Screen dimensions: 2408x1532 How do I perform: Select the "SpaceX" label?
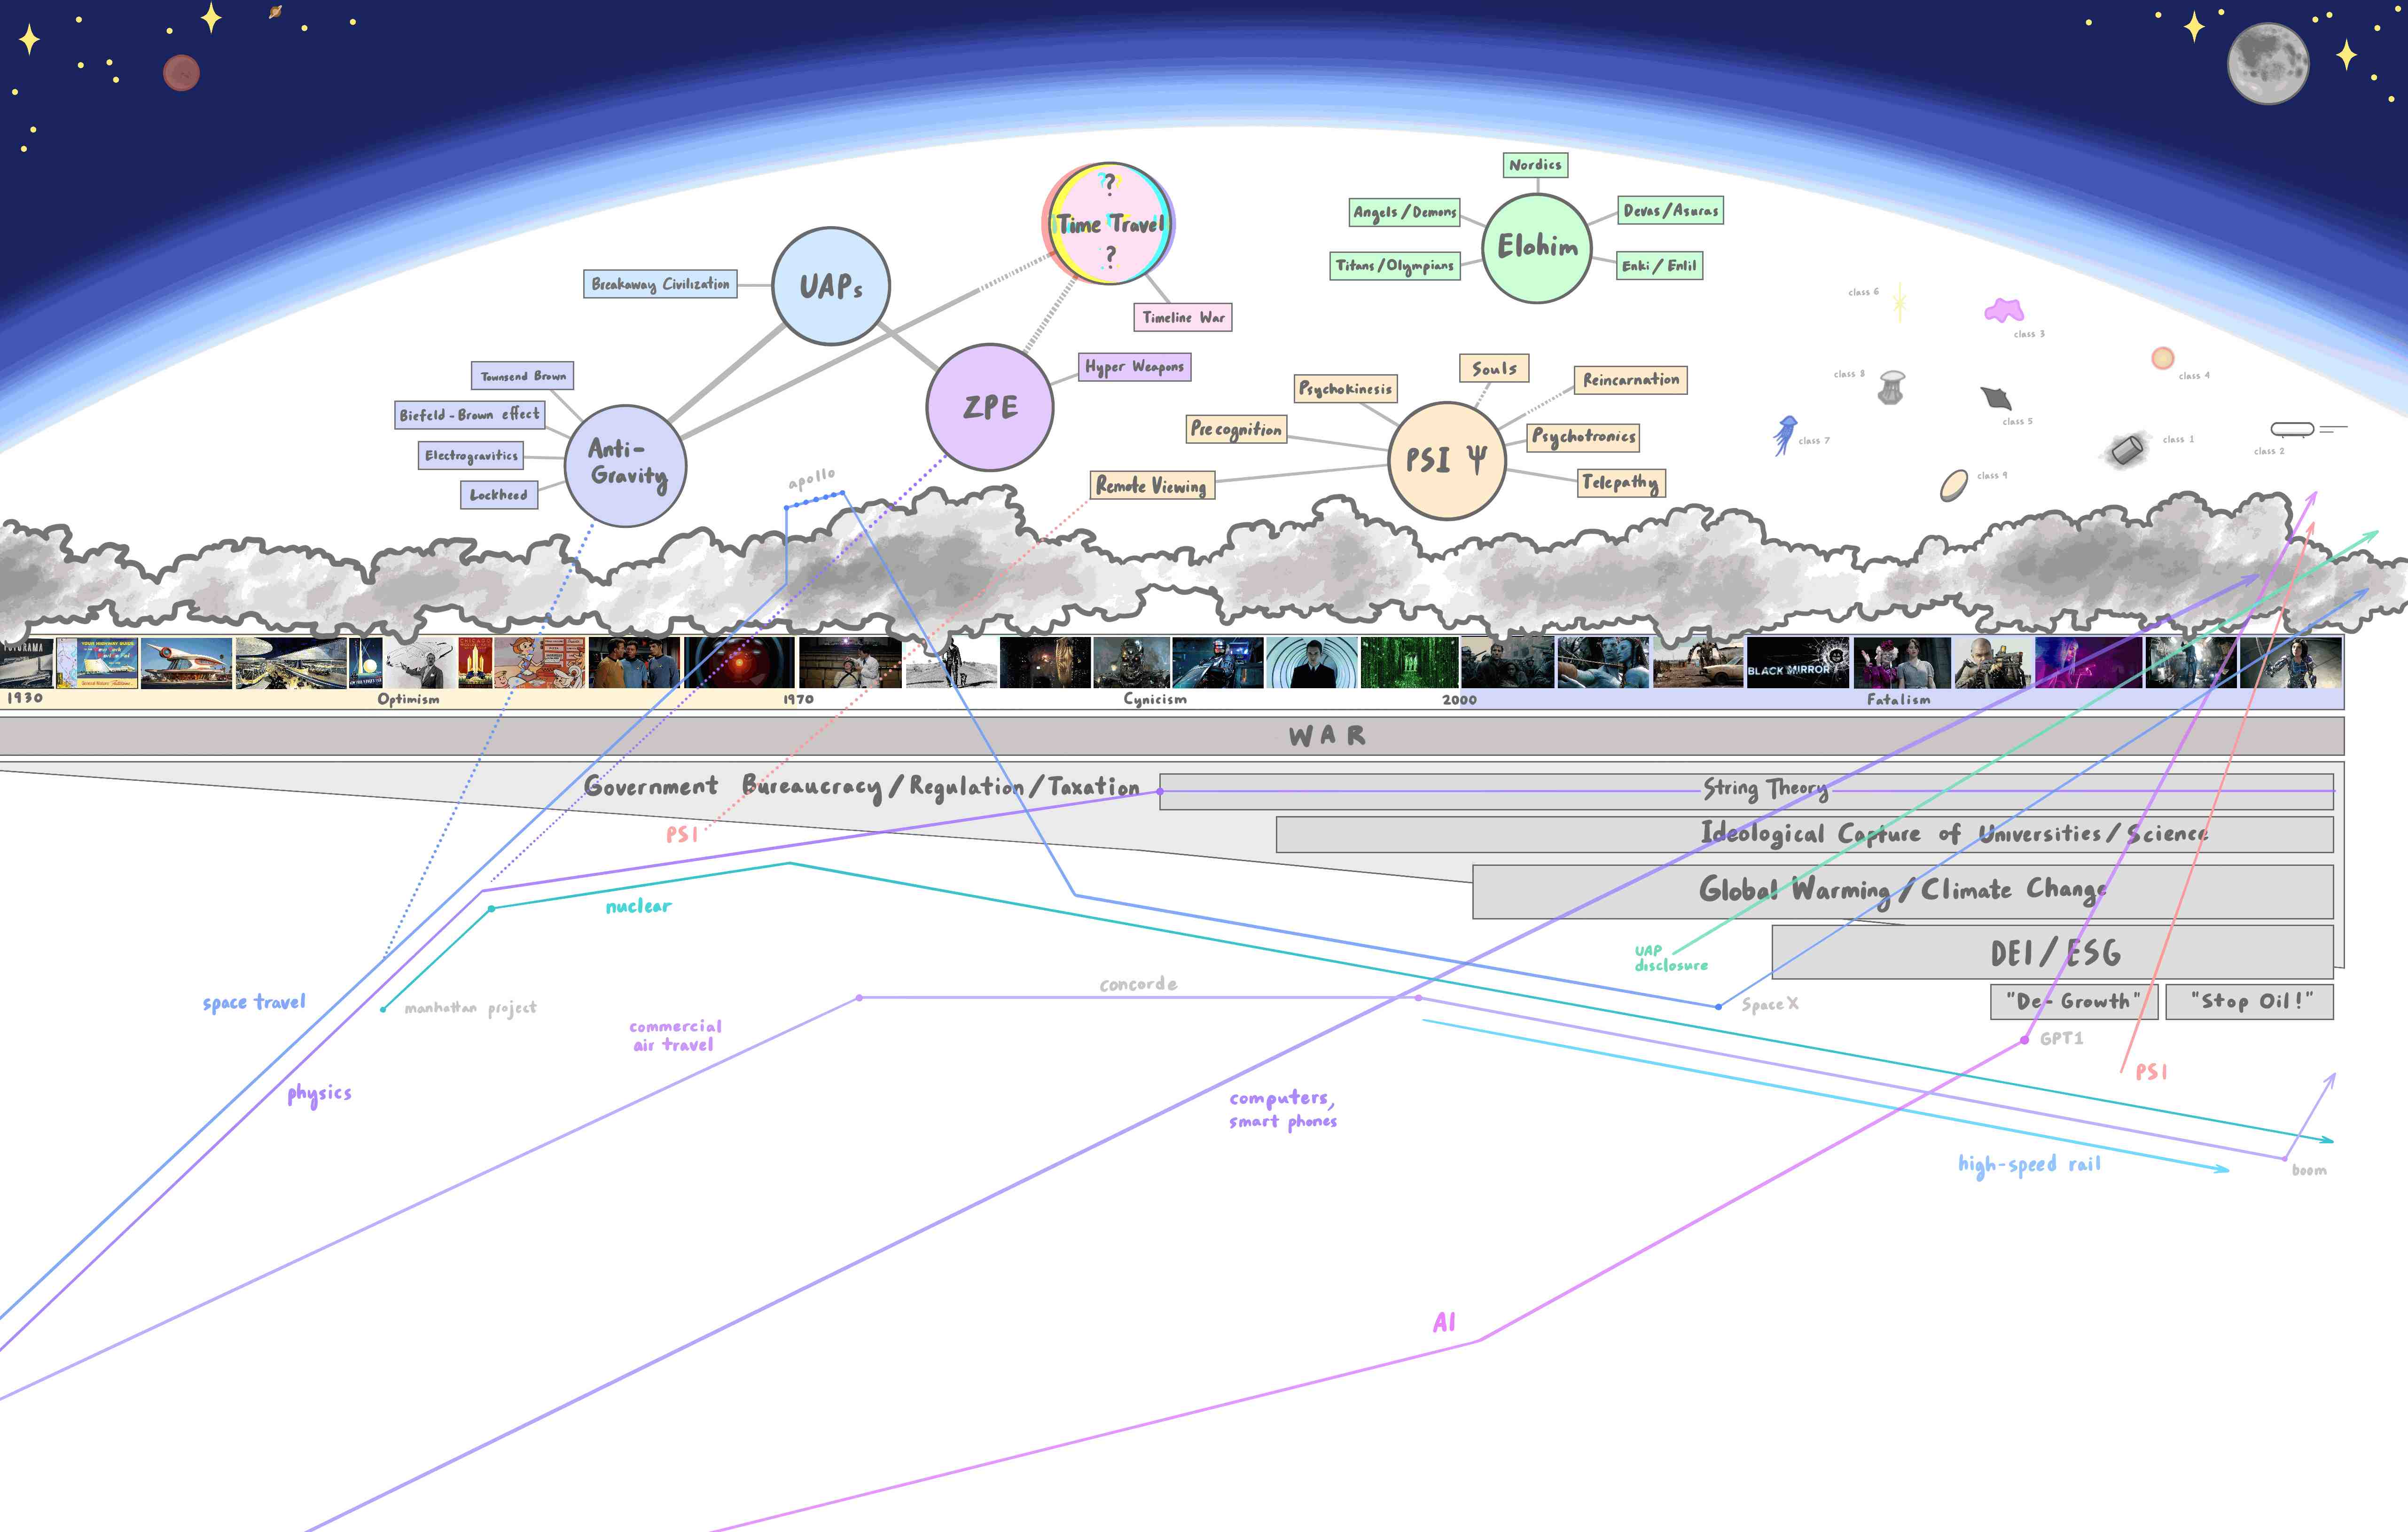click(x=1769, y=1004)
